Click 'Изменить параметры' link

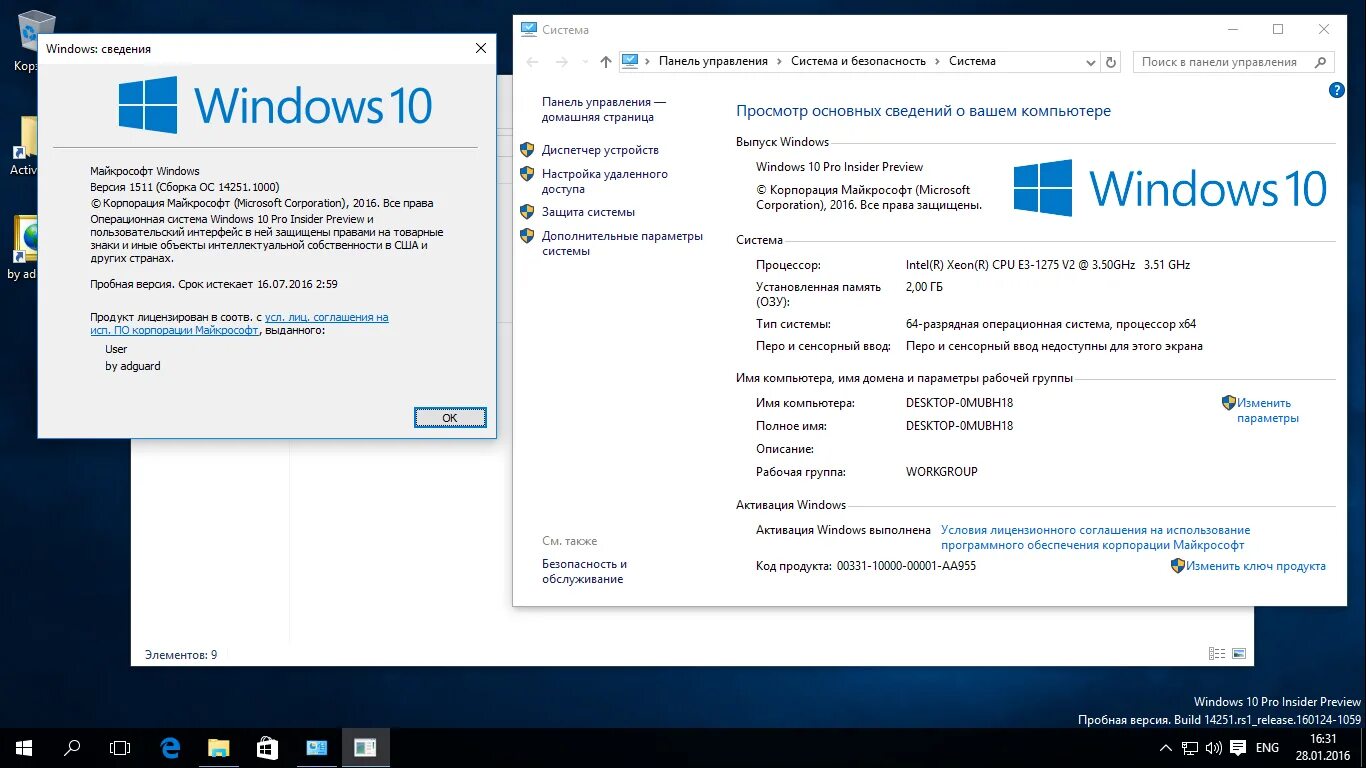[x=1267, y=411]
